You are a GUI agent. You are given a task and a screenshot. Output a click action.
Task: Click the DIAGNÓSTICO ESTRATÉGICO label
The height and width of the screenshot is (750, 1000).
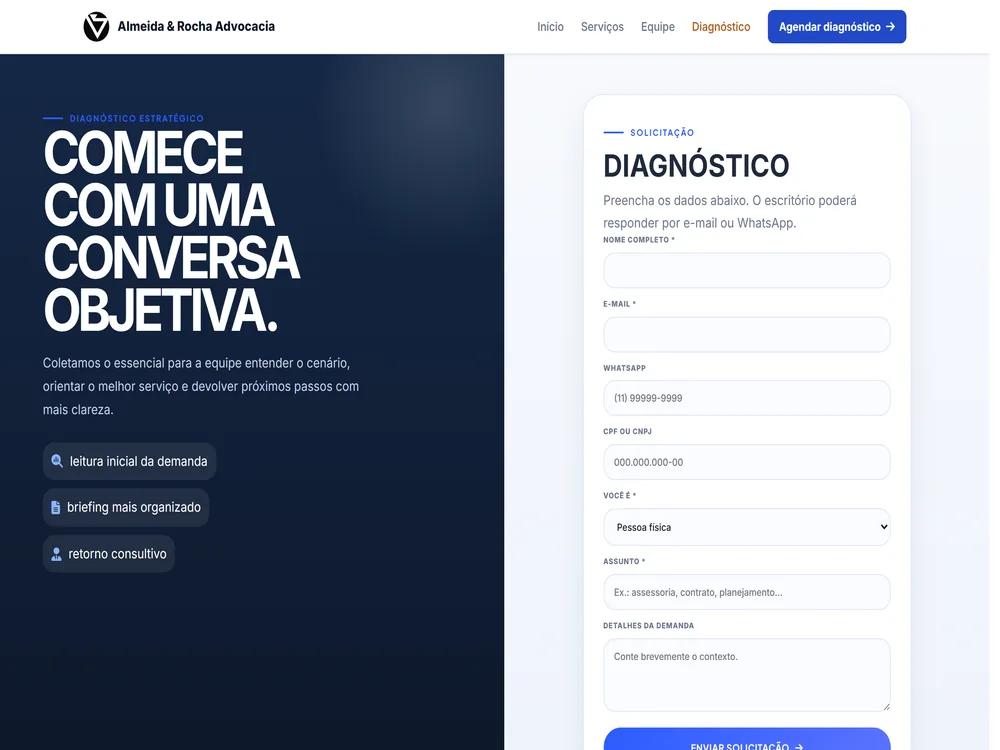[136, 119]
